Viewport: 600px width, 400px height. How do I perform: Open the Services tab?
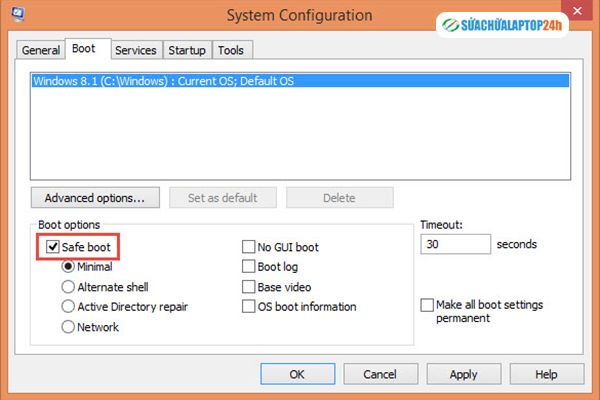[136, 50]
